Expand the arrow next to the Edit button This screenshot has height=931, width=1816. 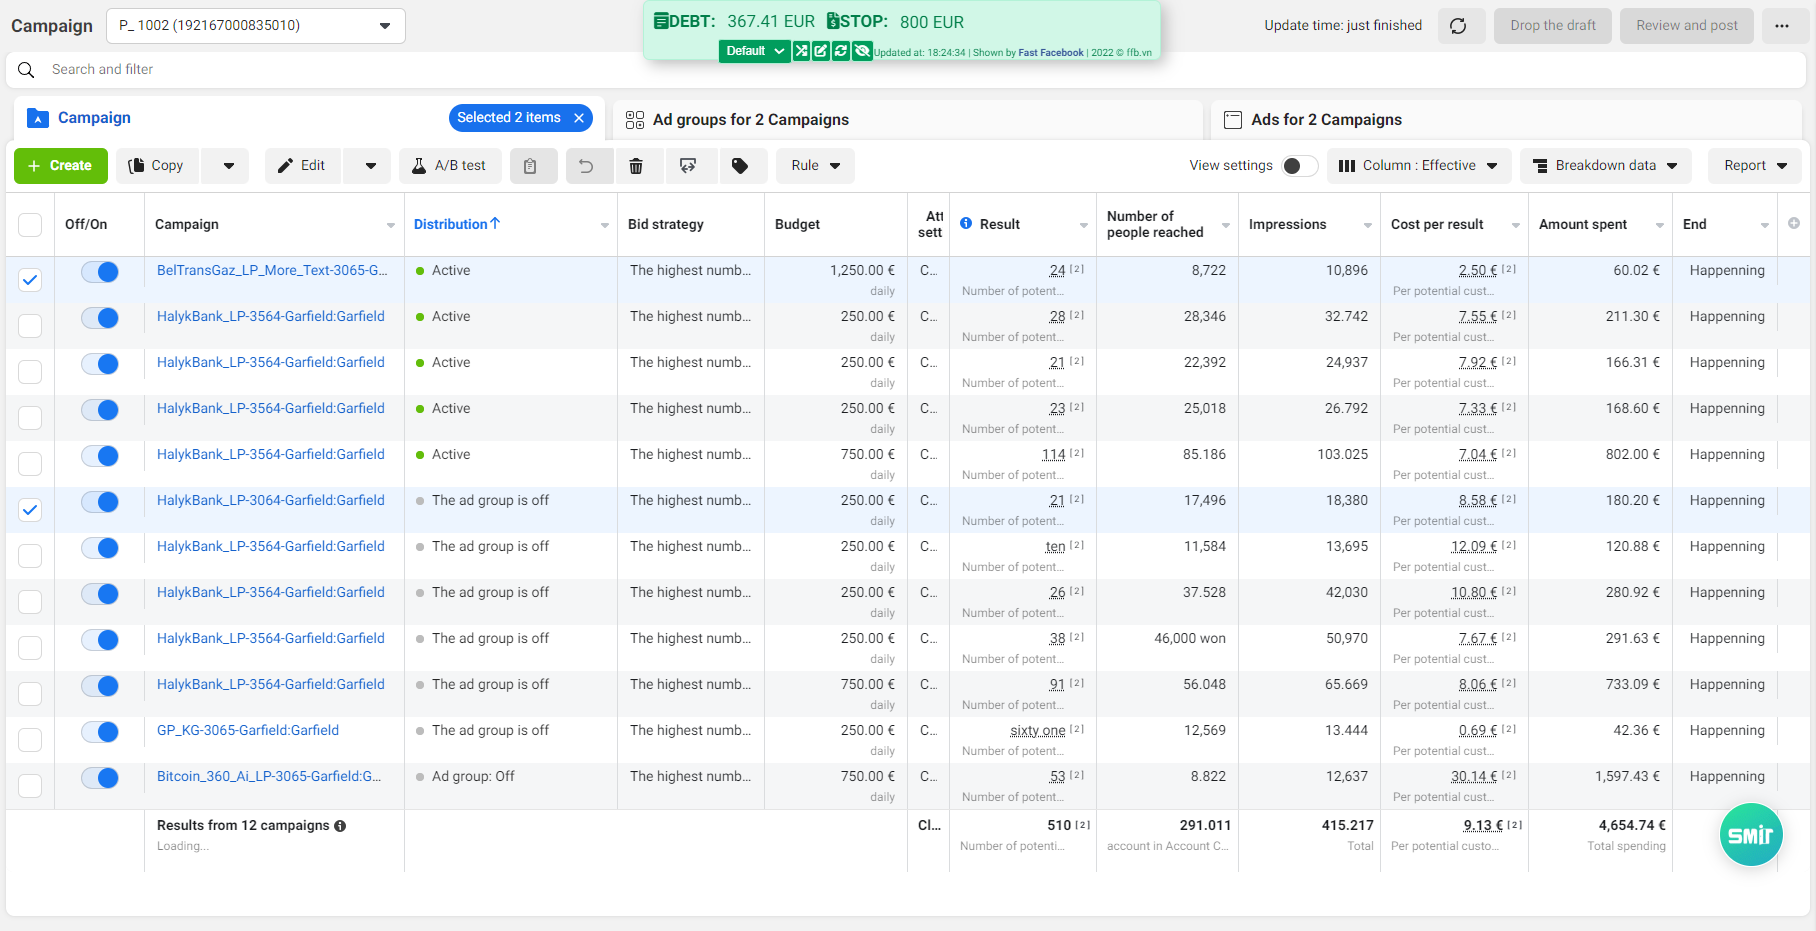(370, 166)
